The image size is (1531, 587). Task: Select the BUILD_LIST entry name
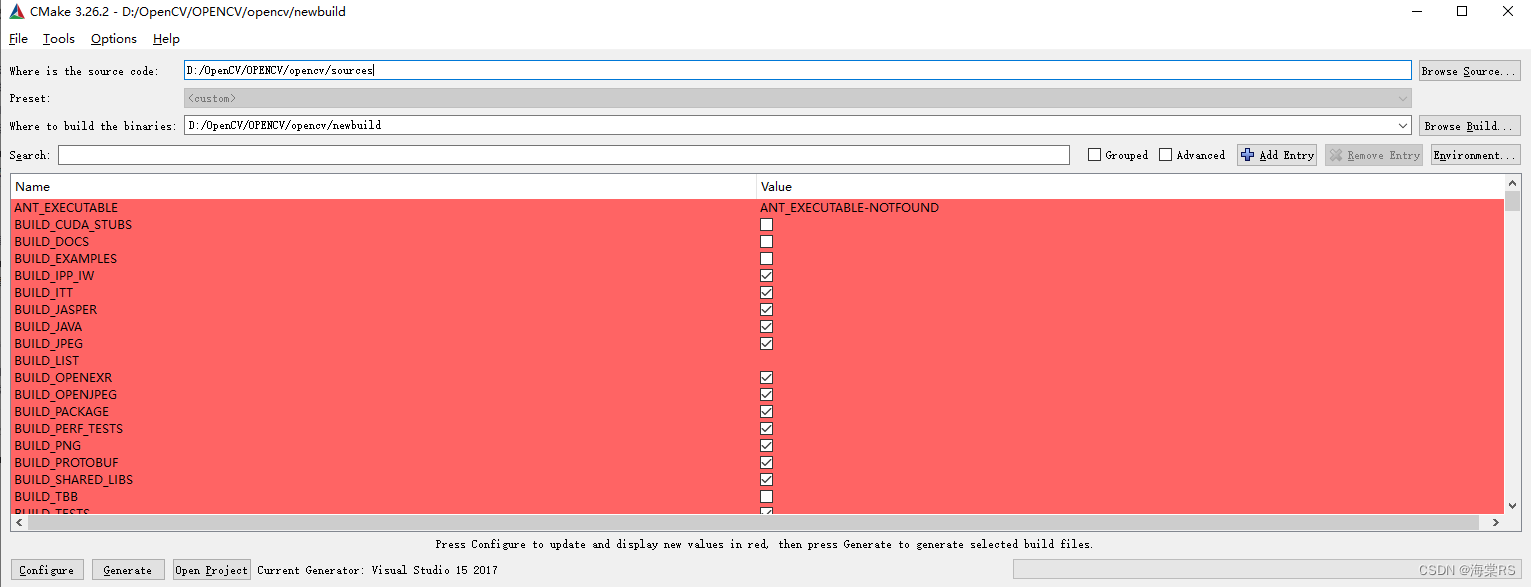pos(46,361)
